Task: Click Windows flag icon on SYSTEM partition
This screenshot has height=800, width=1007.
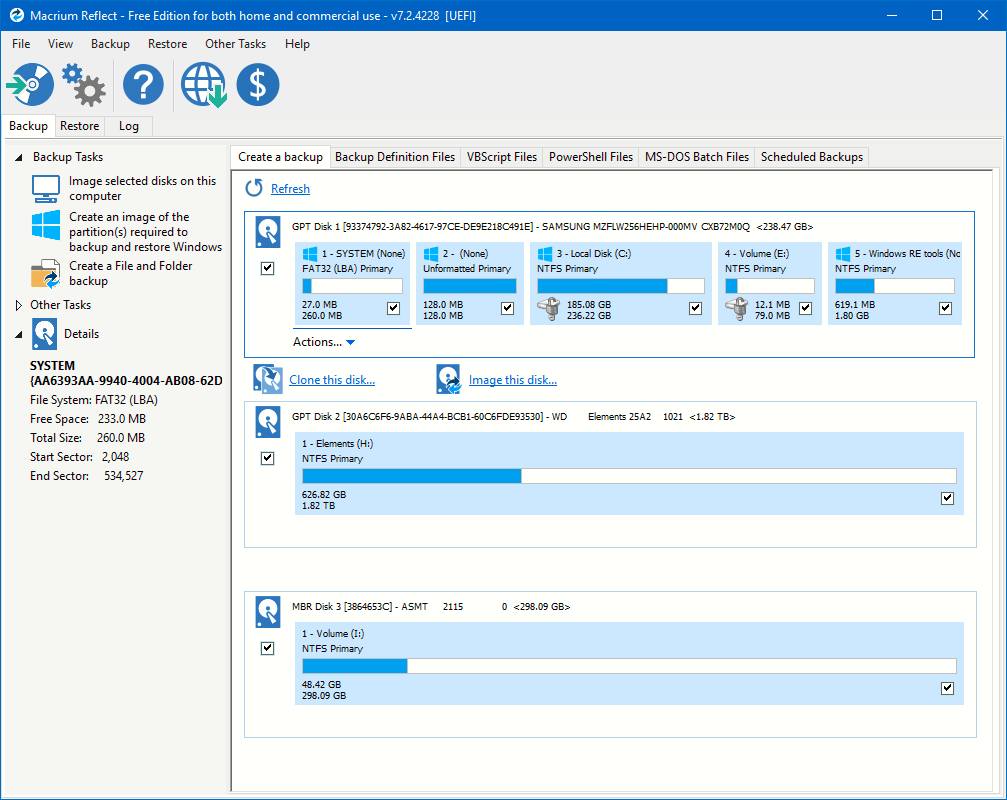Action: tap(310, 254)
